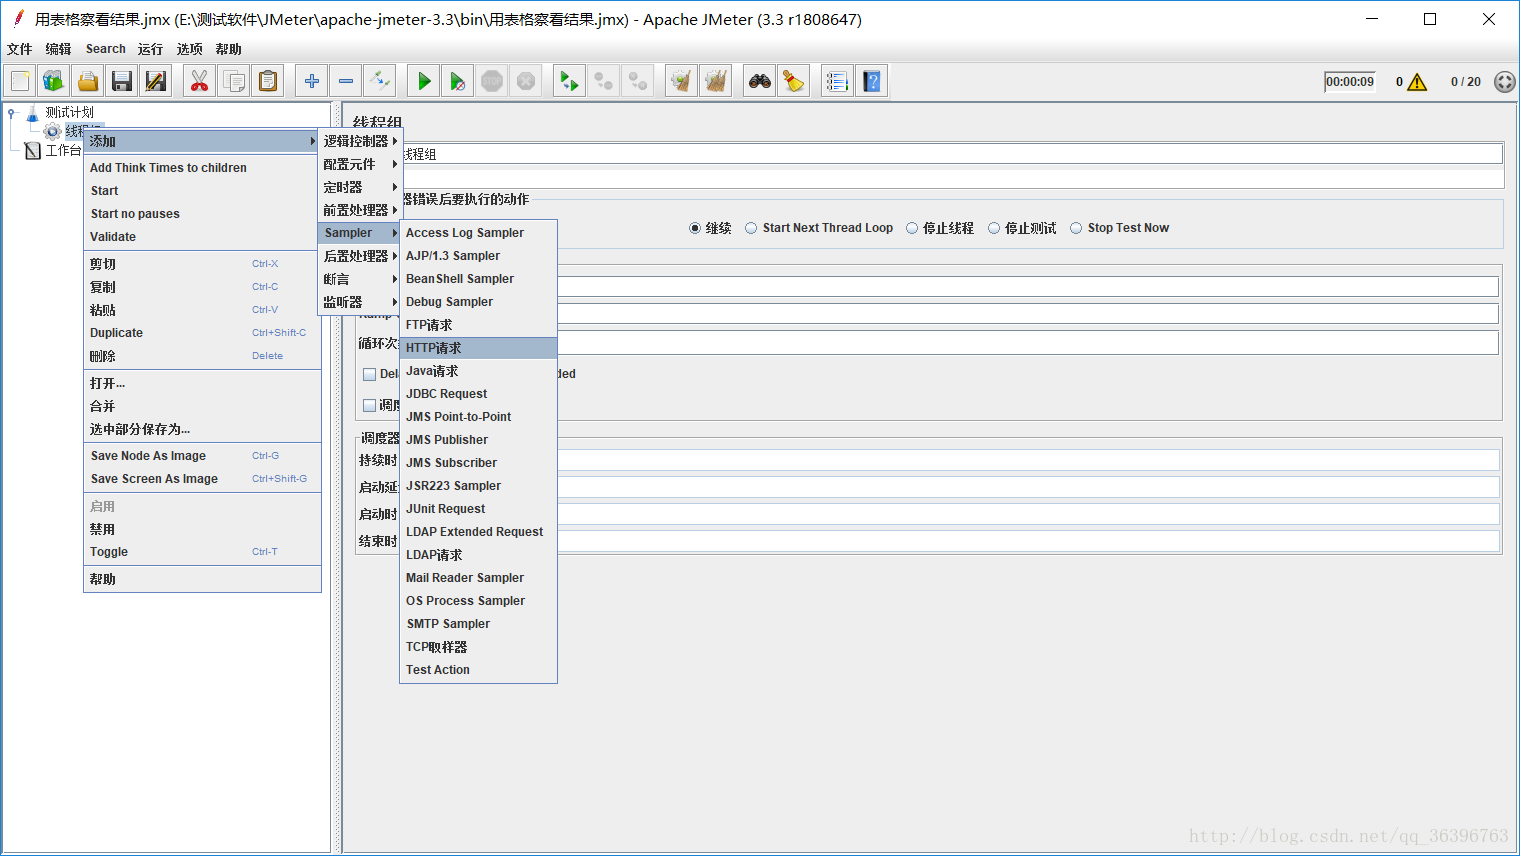Click the Paste clipboard icon

click(x=268, y=81)
